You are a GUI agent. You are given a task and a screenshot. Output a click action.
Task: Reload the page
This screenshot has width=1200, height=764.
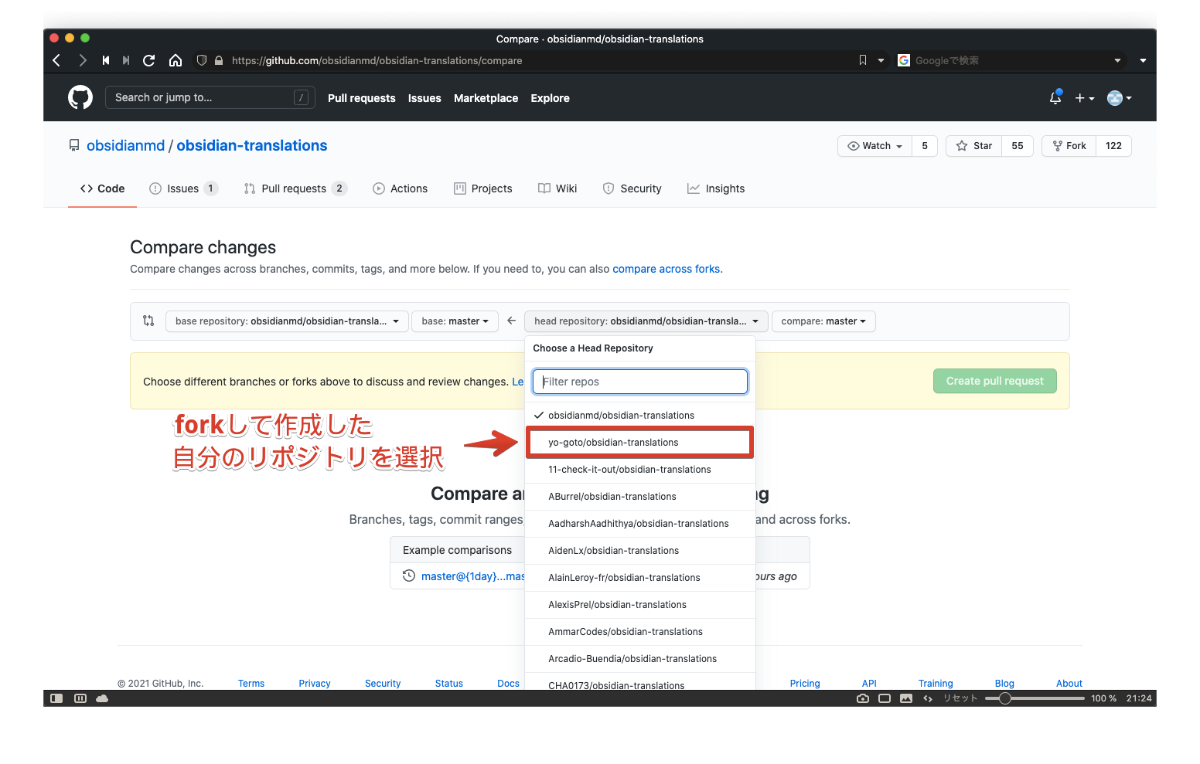pos(149,60)
